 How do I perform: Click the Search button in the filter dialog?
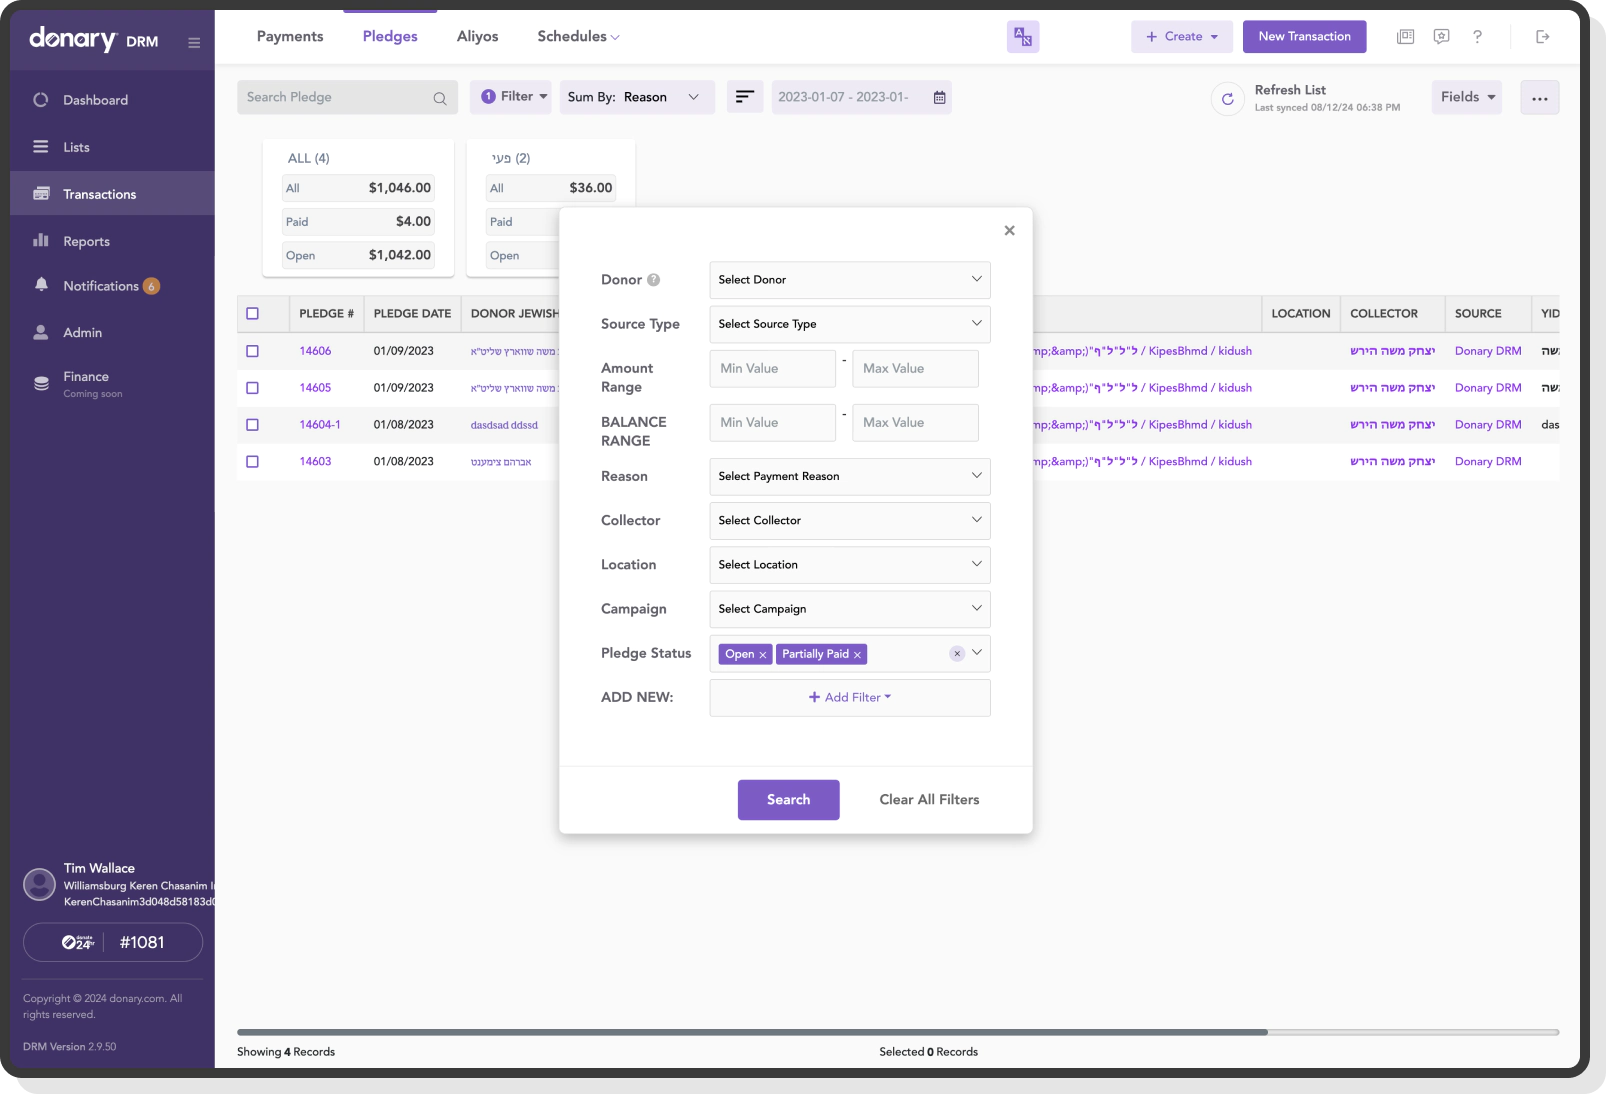click(x=788, y=799)
